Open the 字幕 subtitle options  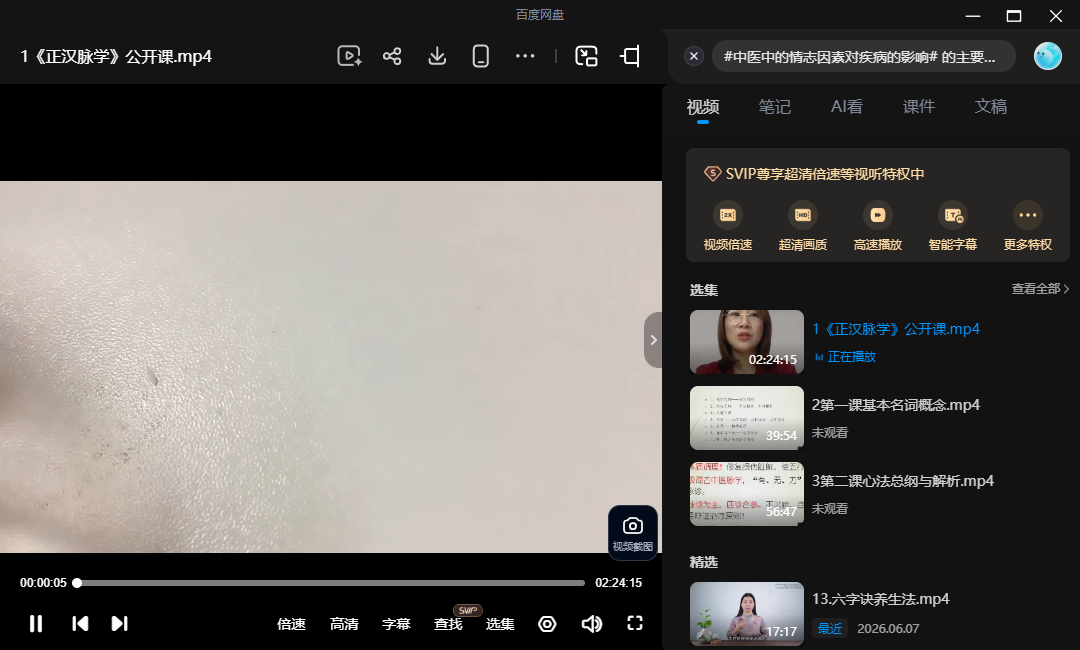396,624
